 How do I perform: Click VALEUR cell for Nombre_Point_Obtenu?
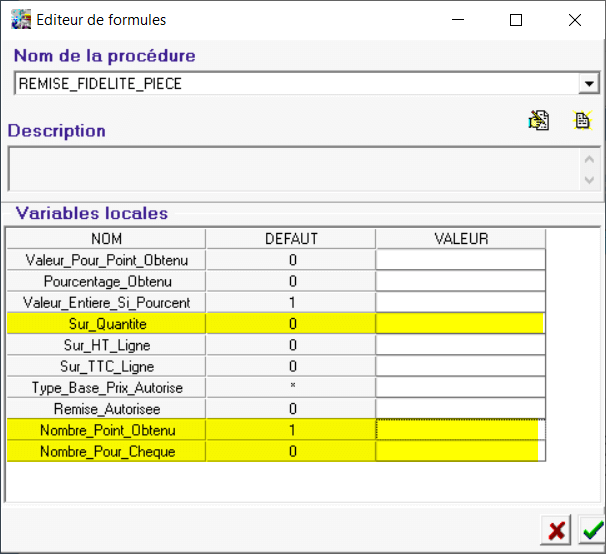(x=458, y=429)
